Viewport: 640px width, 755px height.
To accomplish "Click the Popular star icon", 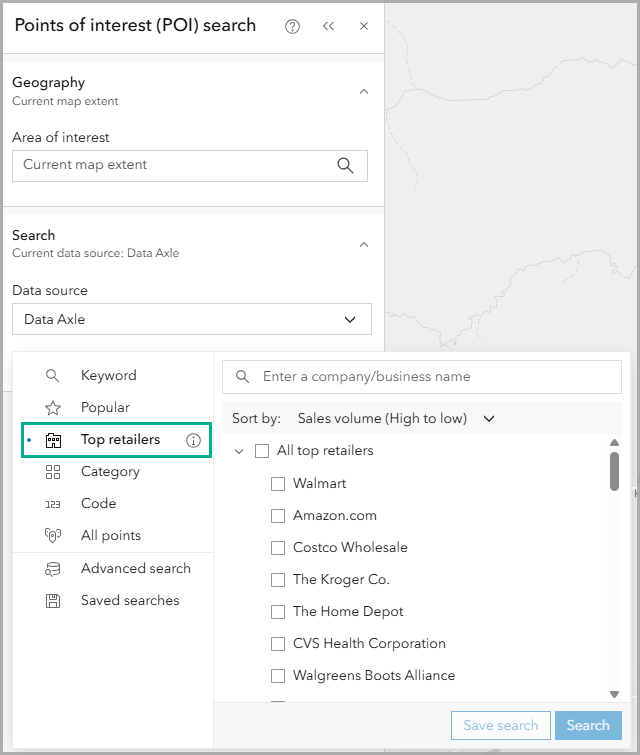I will click(x=52, y=408).
